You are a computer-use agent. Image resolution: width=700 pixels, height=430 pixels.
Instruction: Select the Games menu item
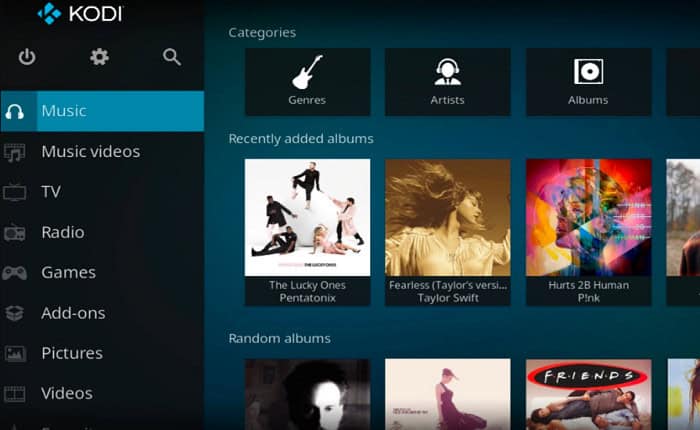click(102, 273)
